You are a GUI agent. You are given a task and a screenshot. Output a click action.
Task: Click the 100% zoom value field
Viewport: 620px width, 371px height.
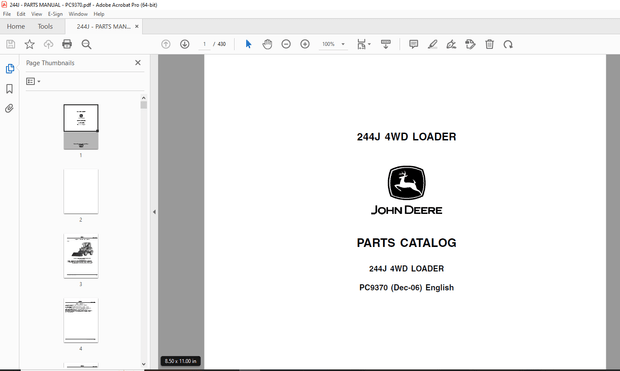click(328, 44)
